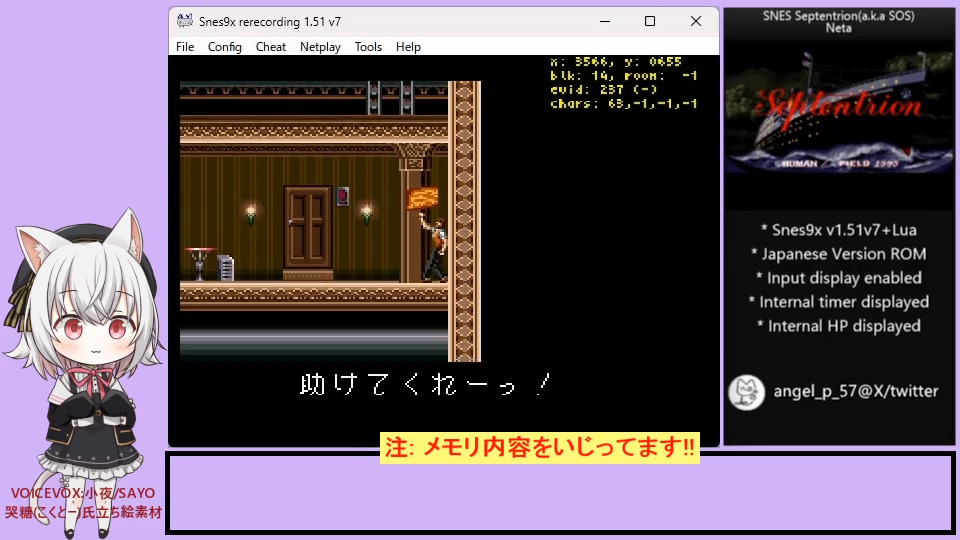Open the File menu
Screen dimensions: 960x540
(x=185, y=47)
